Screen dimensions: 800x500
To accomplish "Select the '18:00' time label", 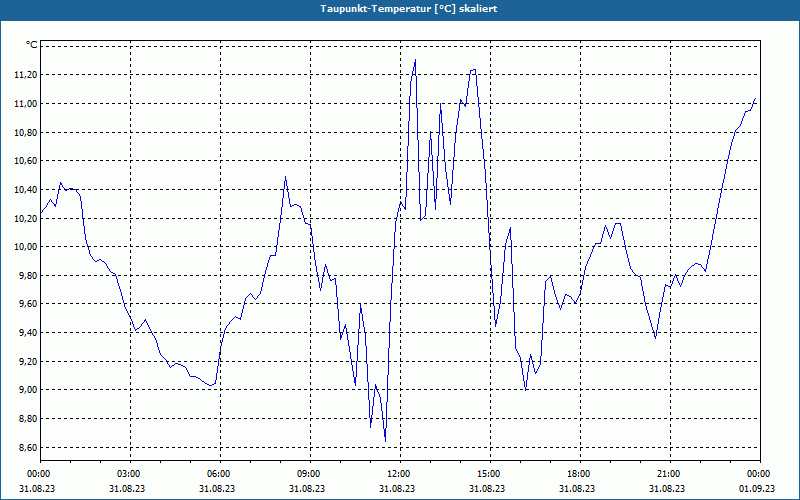I will tap(580, 474).
